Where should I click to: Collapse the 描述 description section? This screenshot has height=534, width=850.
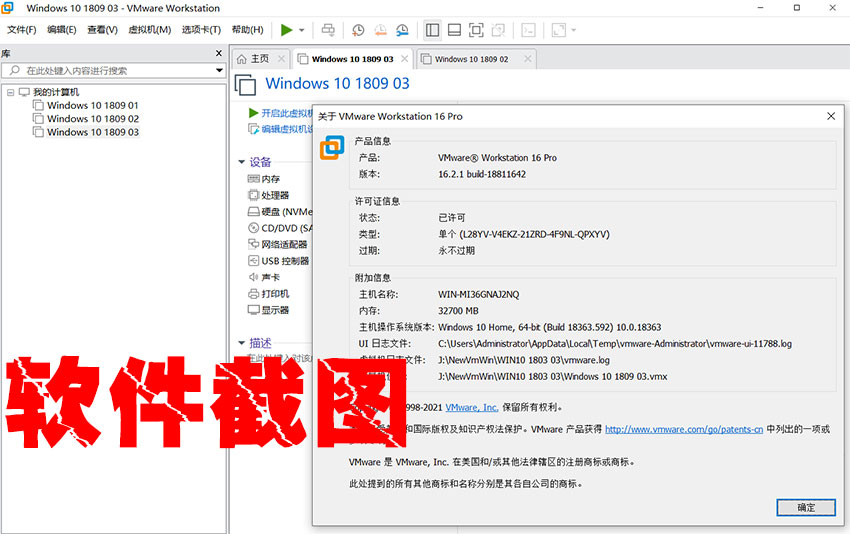click(242, 343)
